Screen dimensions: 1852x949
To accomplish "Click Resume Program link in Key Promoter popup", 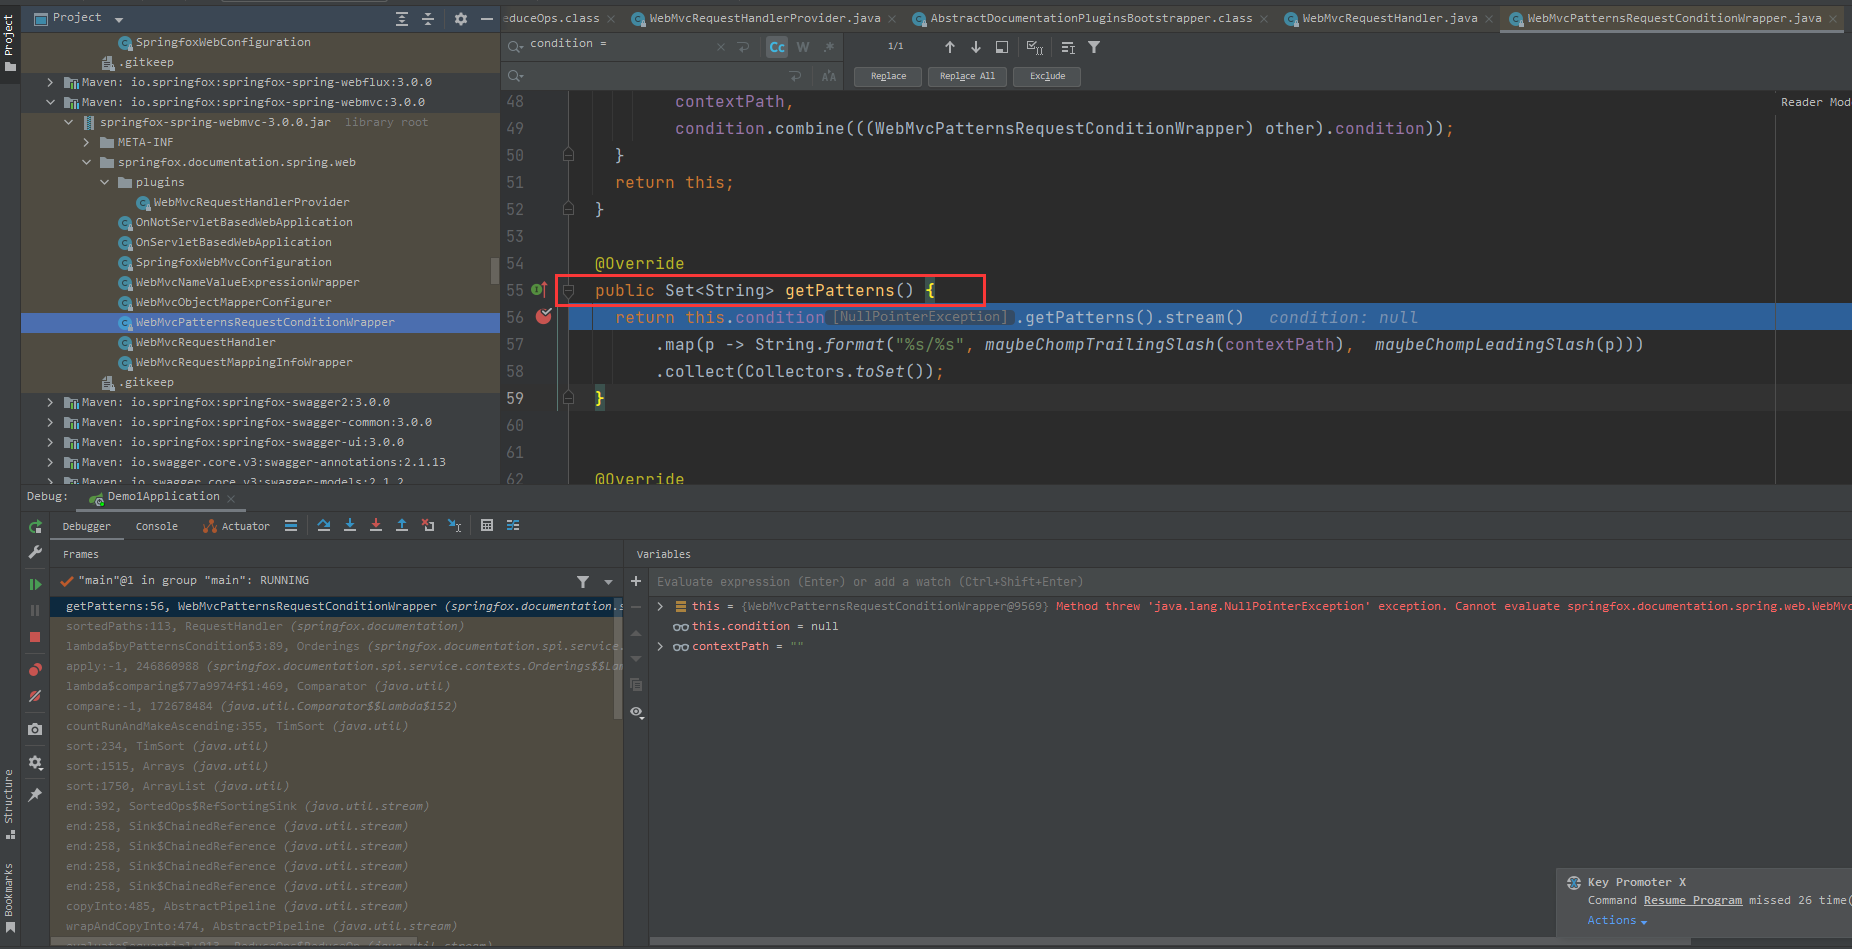I will coord(1693,900).
